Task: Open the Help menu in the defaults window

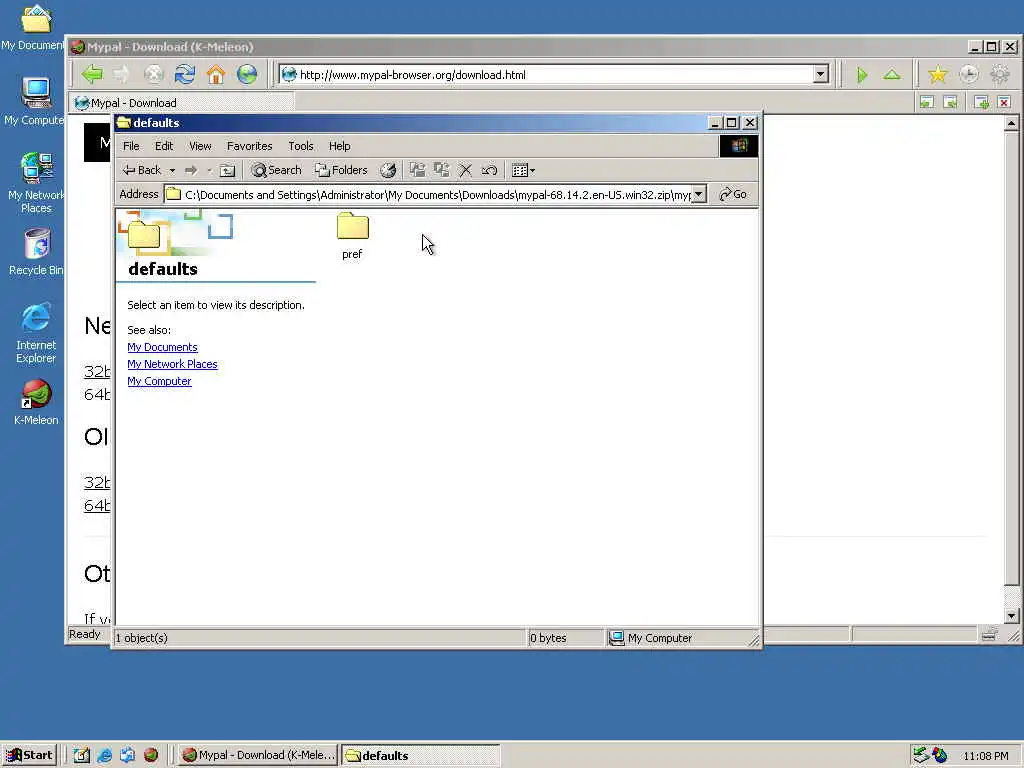Action: click(340, 146)
